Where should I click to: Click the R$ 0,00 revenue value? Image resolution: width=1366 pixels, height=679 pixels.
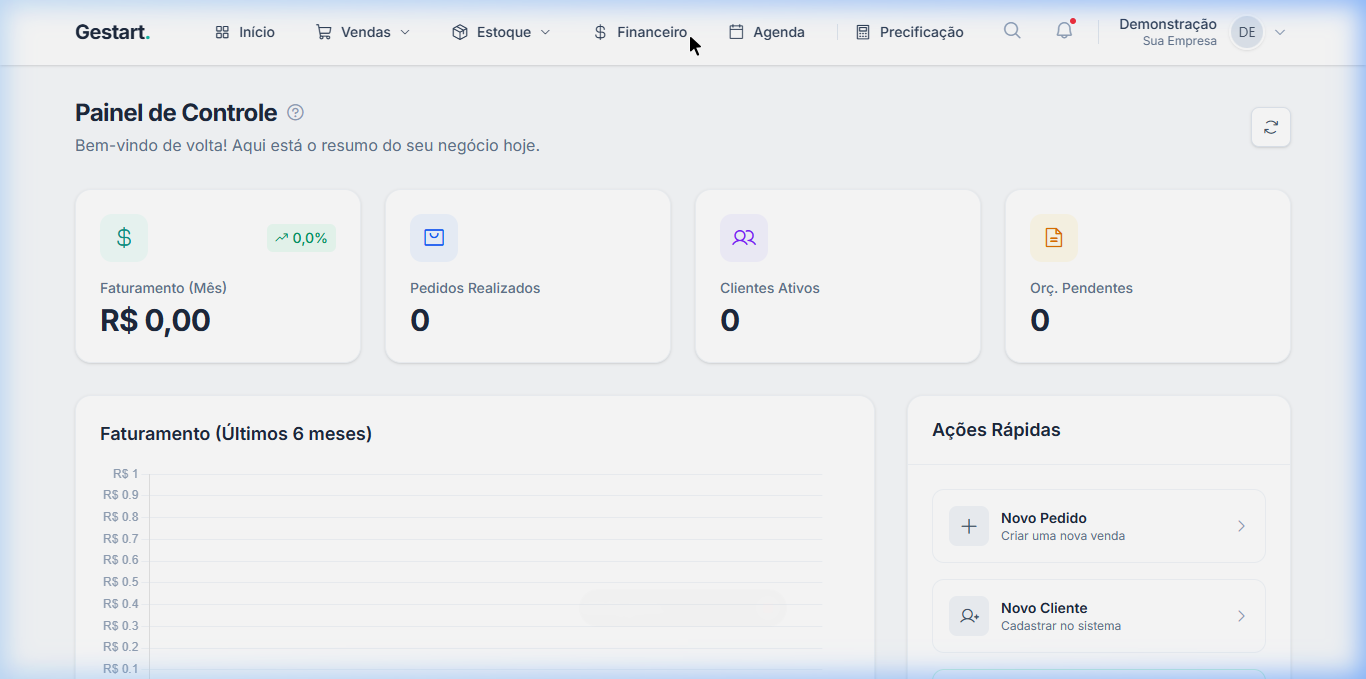(155, 320)
